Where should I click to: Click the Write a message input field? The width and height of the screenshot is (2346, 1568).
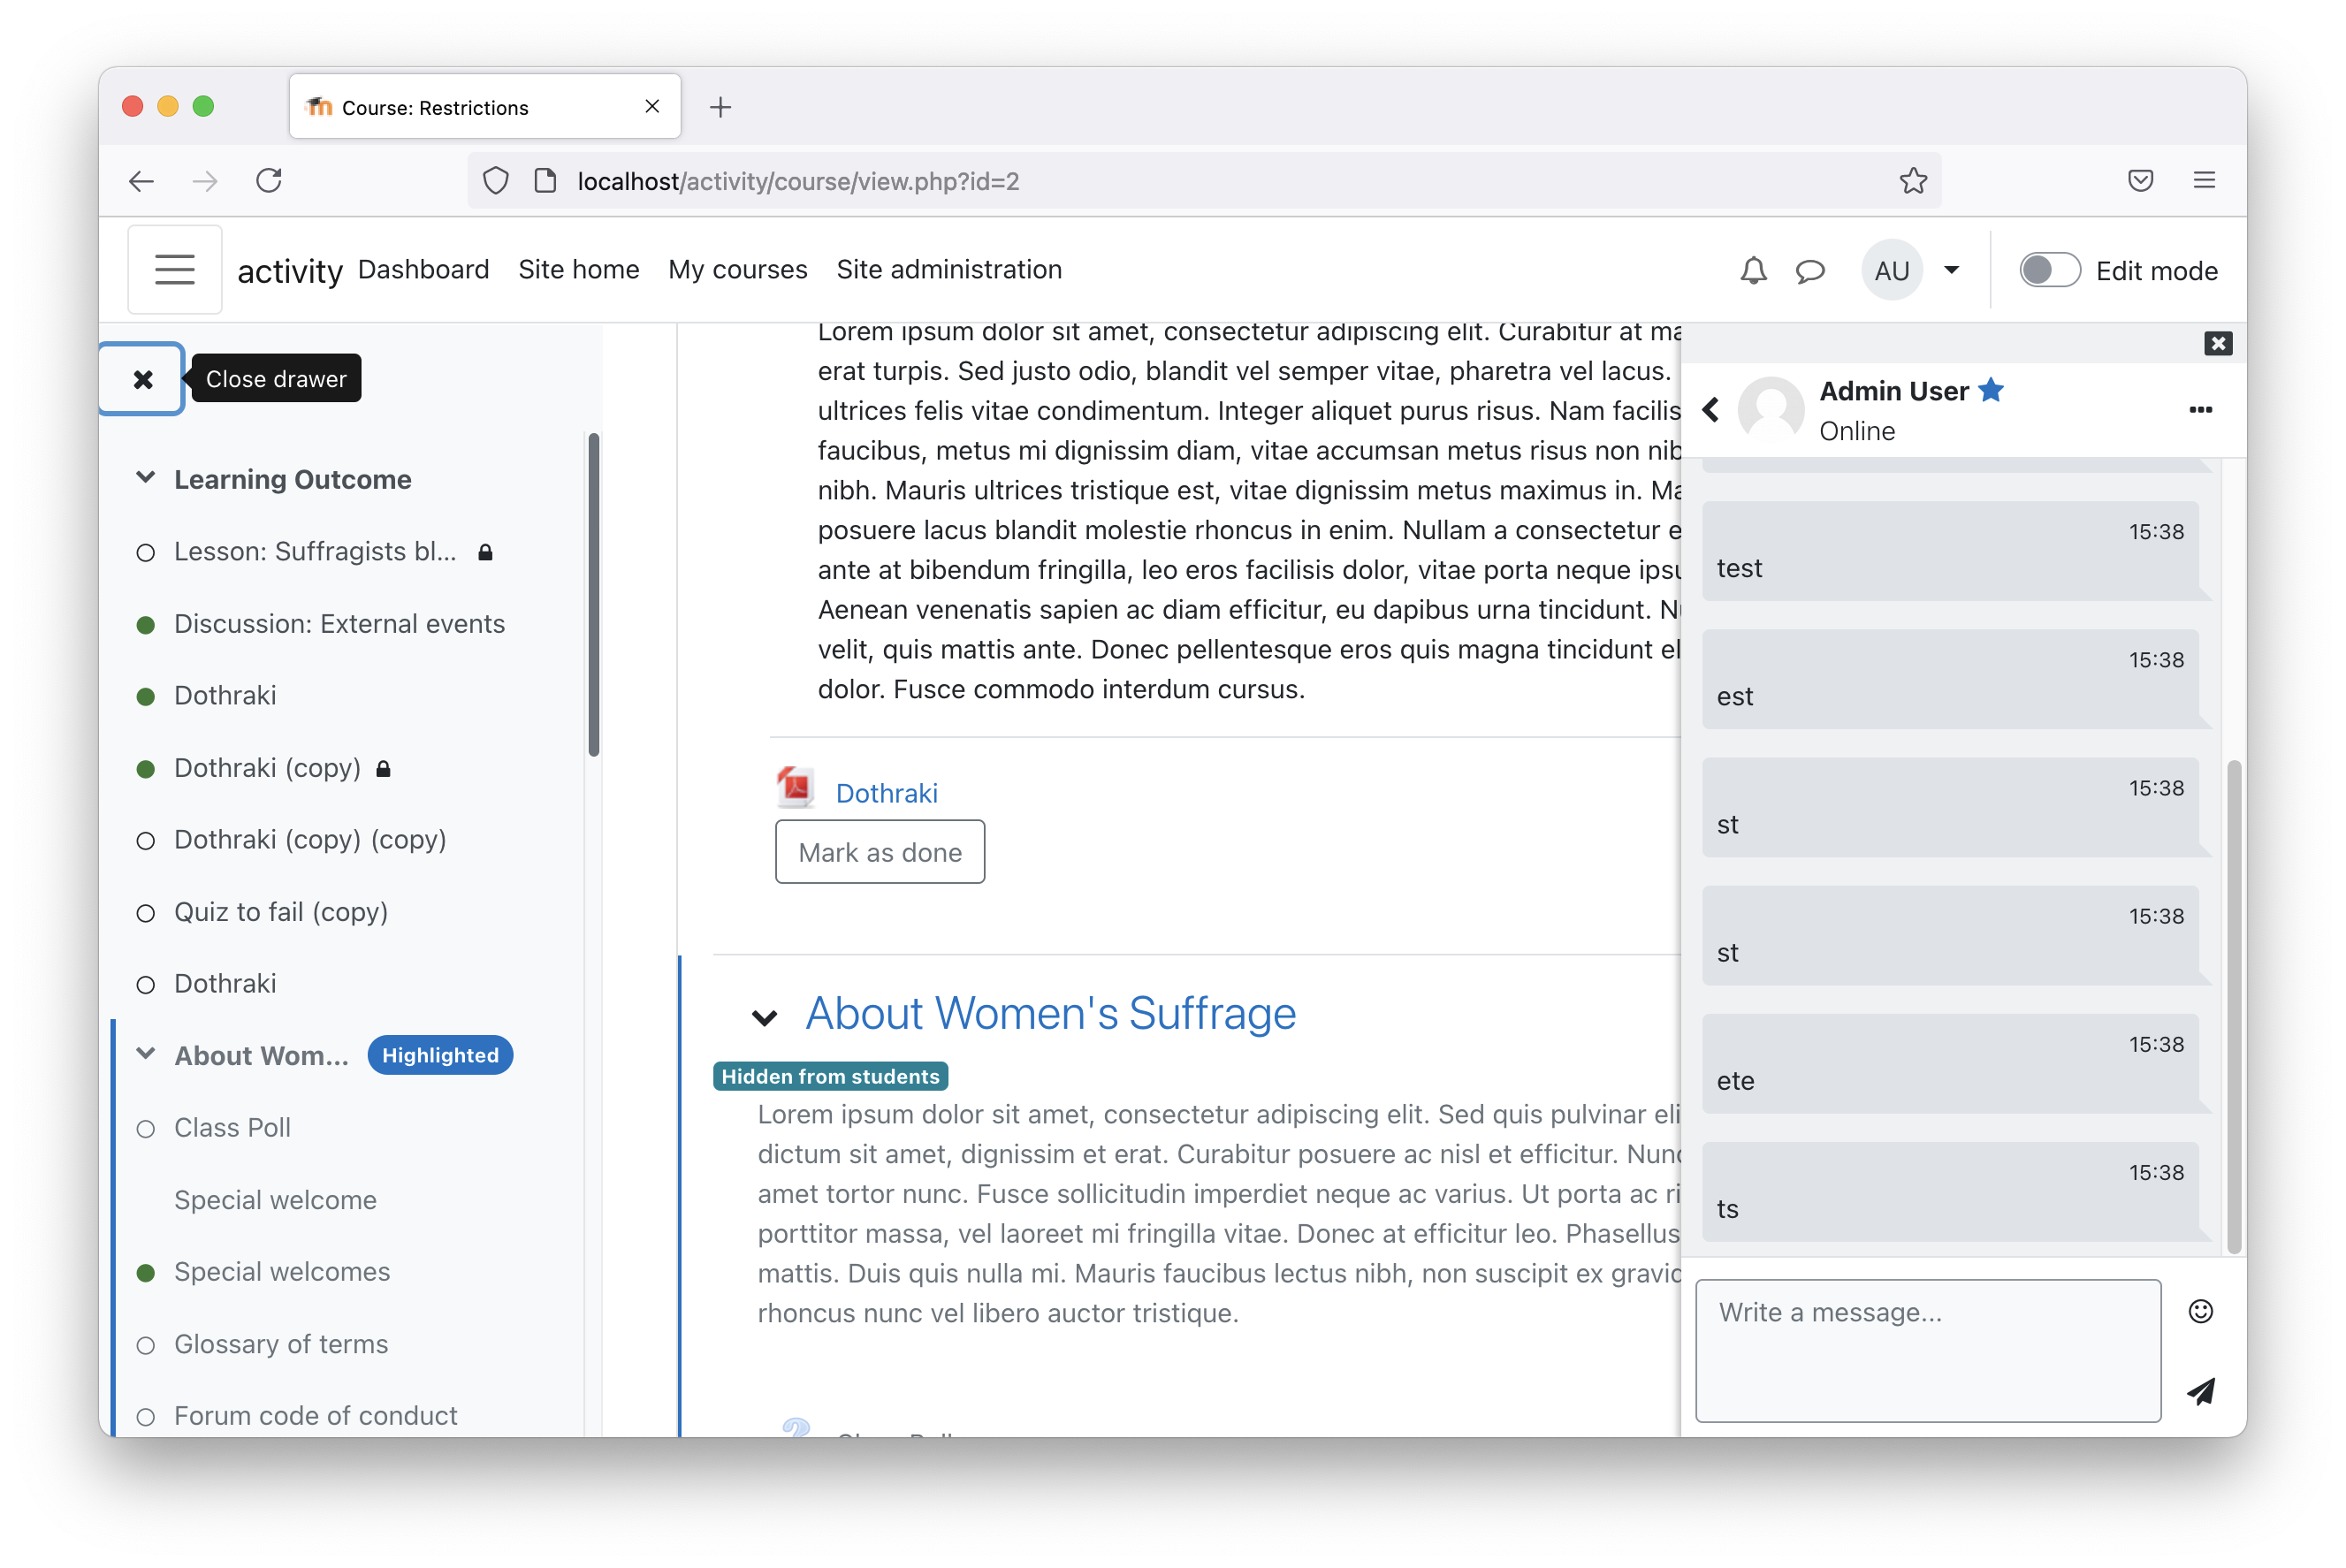tap(1927, 1350)
